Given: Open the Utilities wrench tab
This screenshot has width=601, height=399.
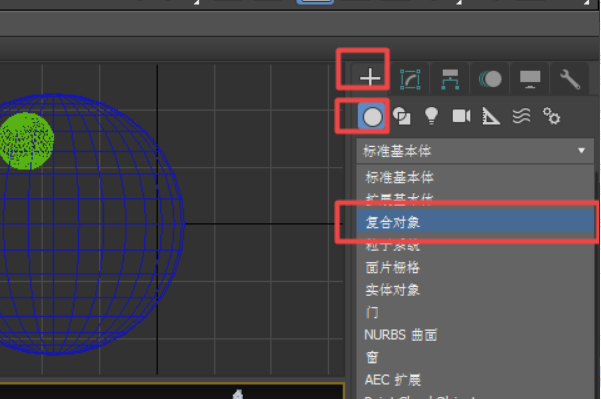Looking at the screenshot, I should pos(570,79).
